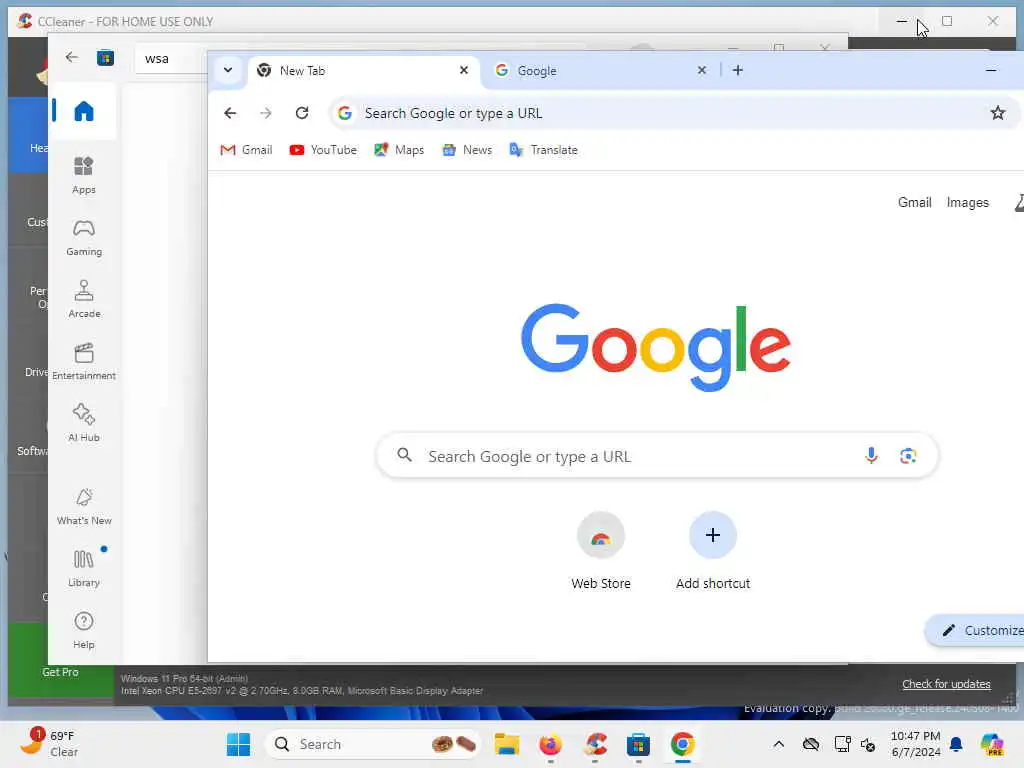The height and width of the screenshot is (768, 1024).
Task: Open Apps section in Microsoft Store
Action: pos(84,176)
